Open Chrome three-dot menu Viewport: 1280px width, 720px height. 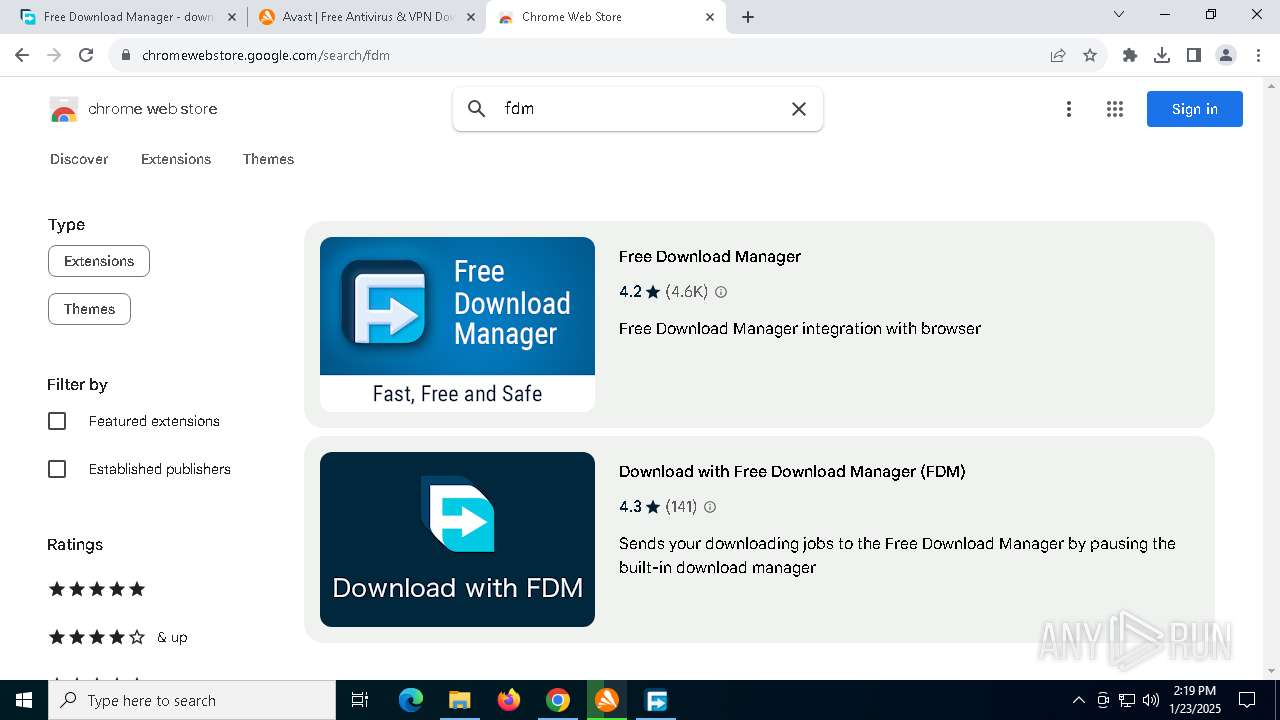pyautogui.click(x=1257, y=55)
